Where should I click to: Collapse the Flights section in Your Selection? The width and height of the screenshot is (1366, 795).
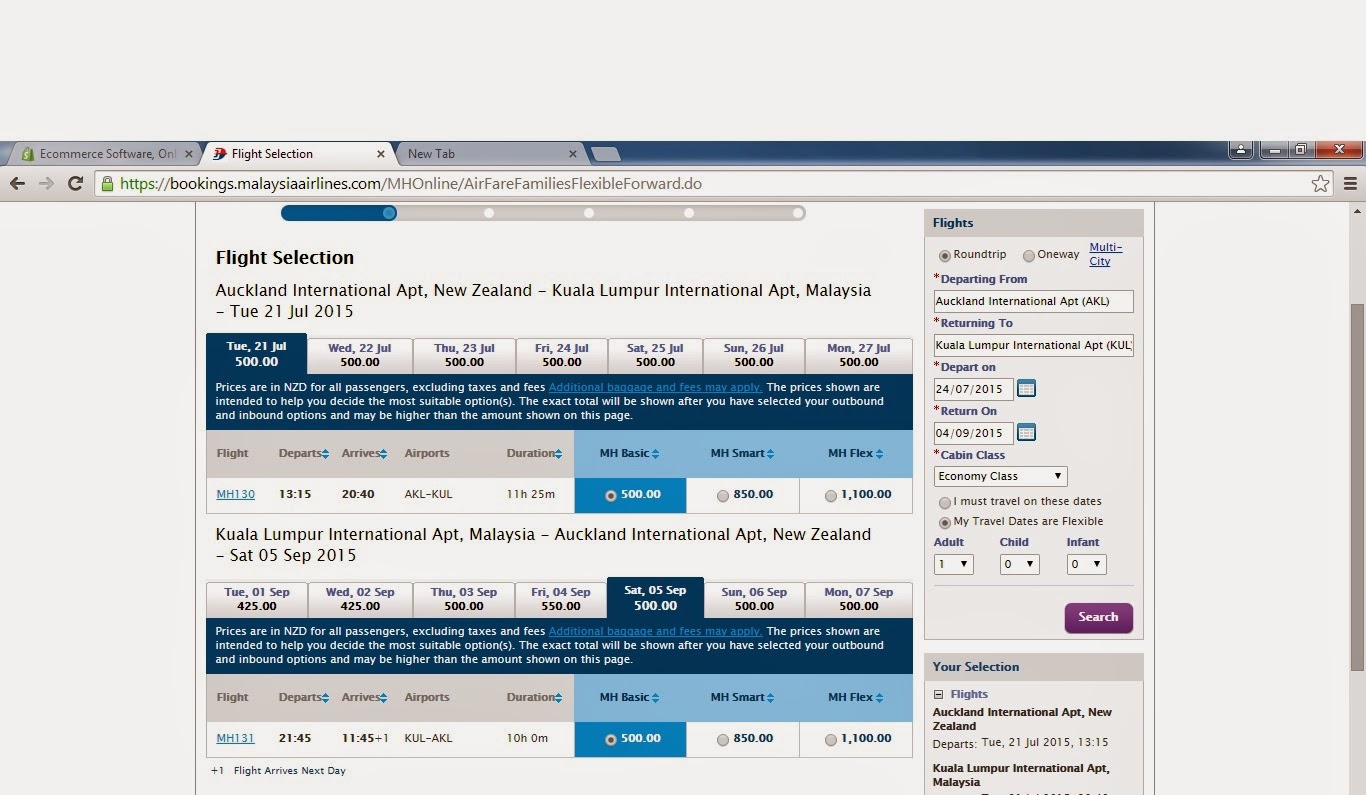coord(938,694)
